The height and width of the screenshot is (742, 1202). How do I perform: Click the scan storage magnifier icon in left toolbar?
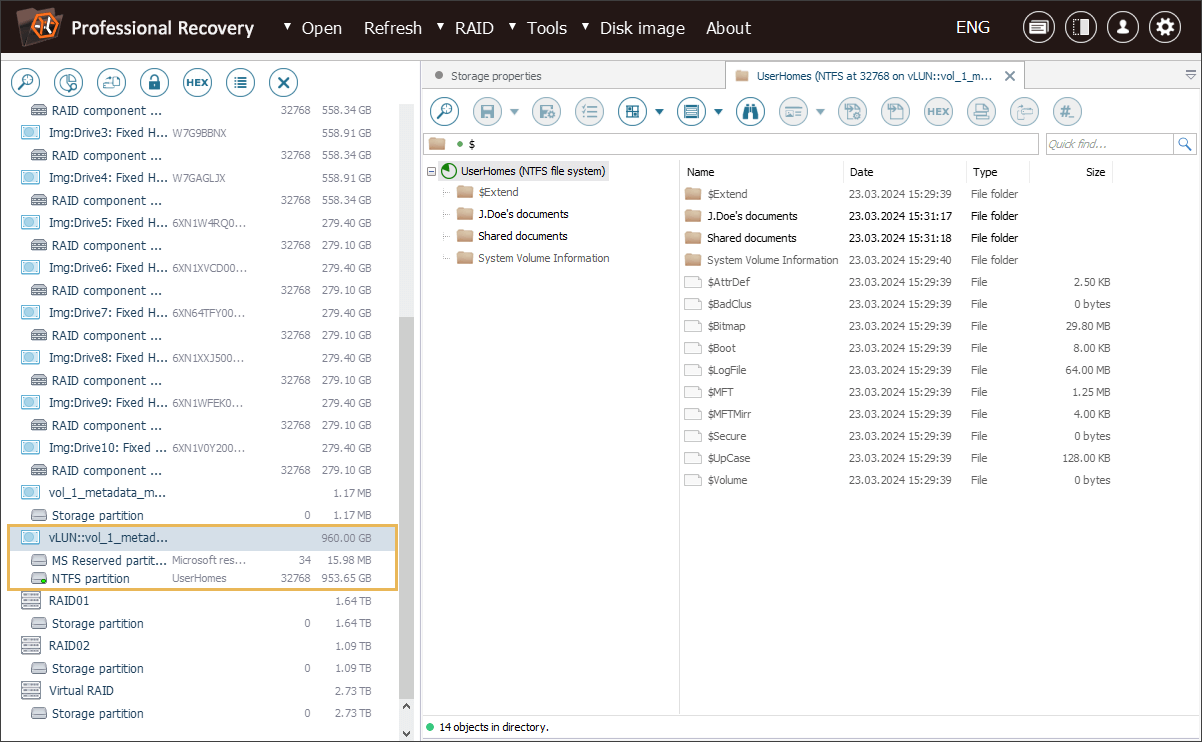[x=25, y=82]
